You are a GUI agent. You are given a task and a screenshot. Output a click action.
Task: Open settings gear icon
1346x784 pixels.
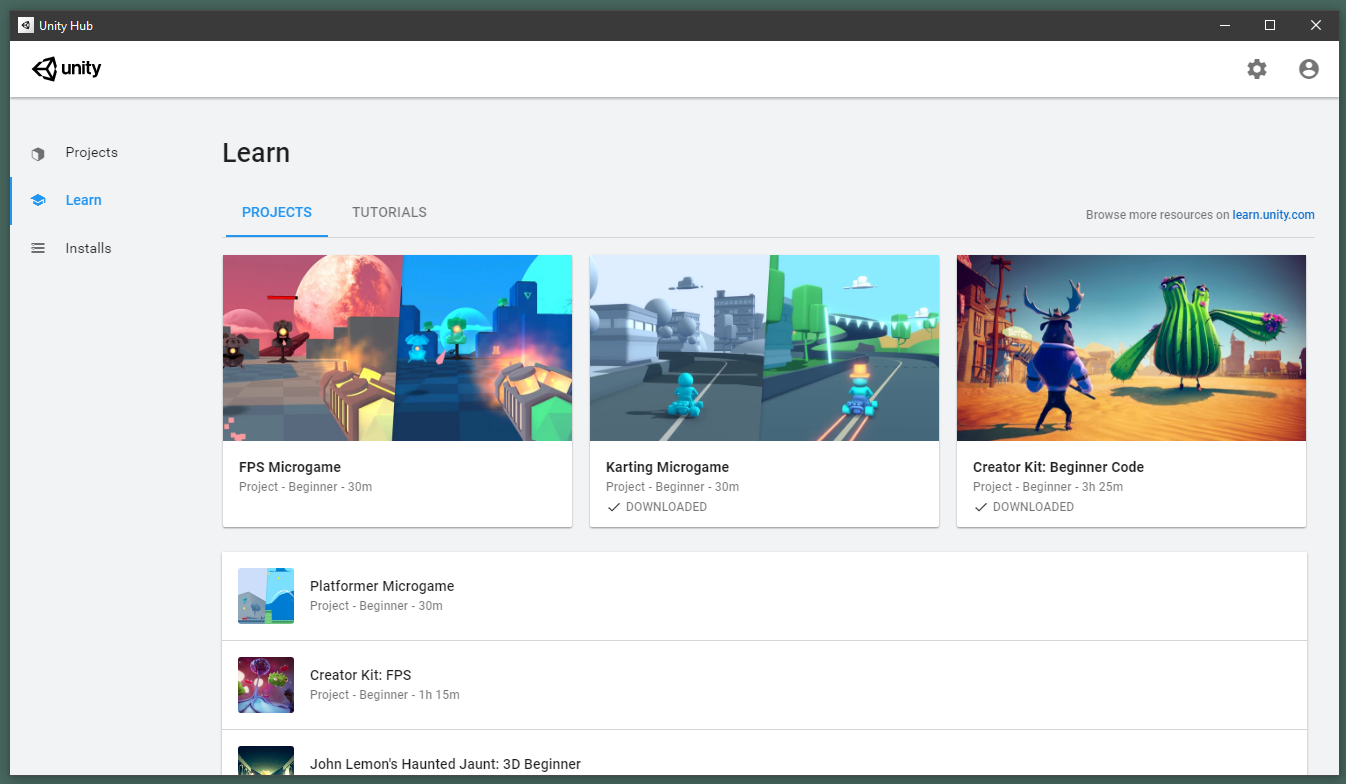click(x=1257, y=69)
